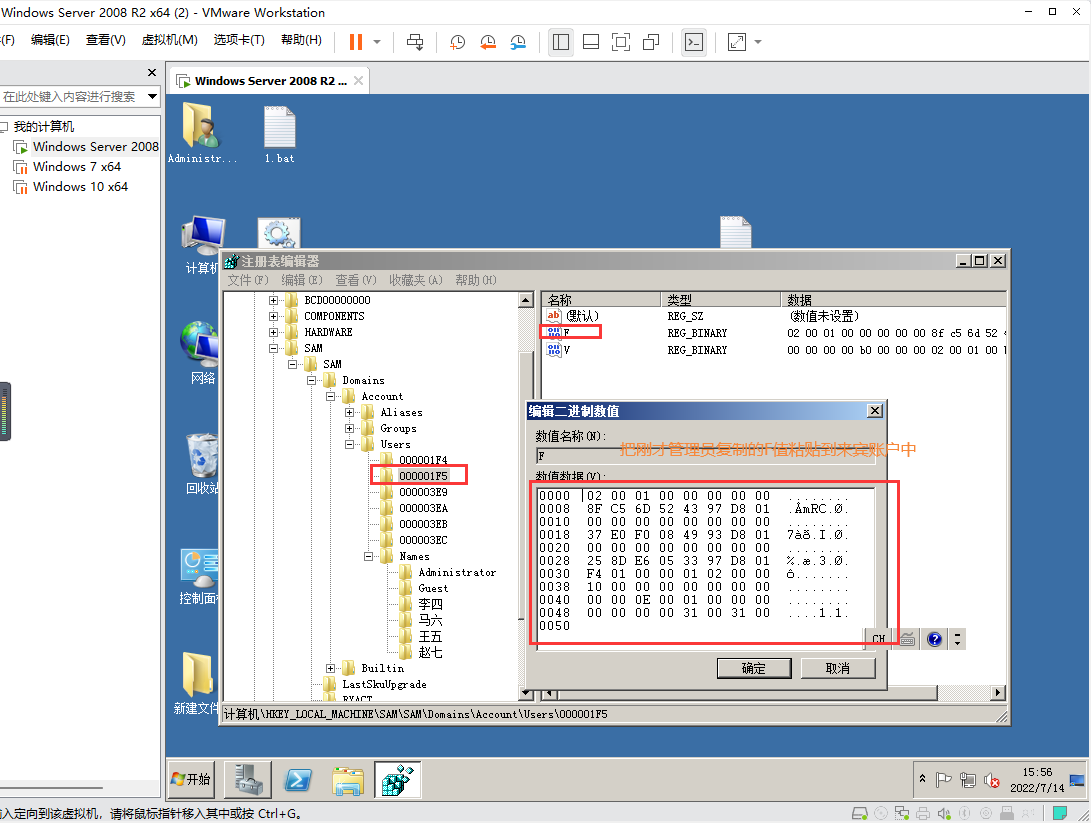Open the 帮助(H) menu in VMware

301,40
